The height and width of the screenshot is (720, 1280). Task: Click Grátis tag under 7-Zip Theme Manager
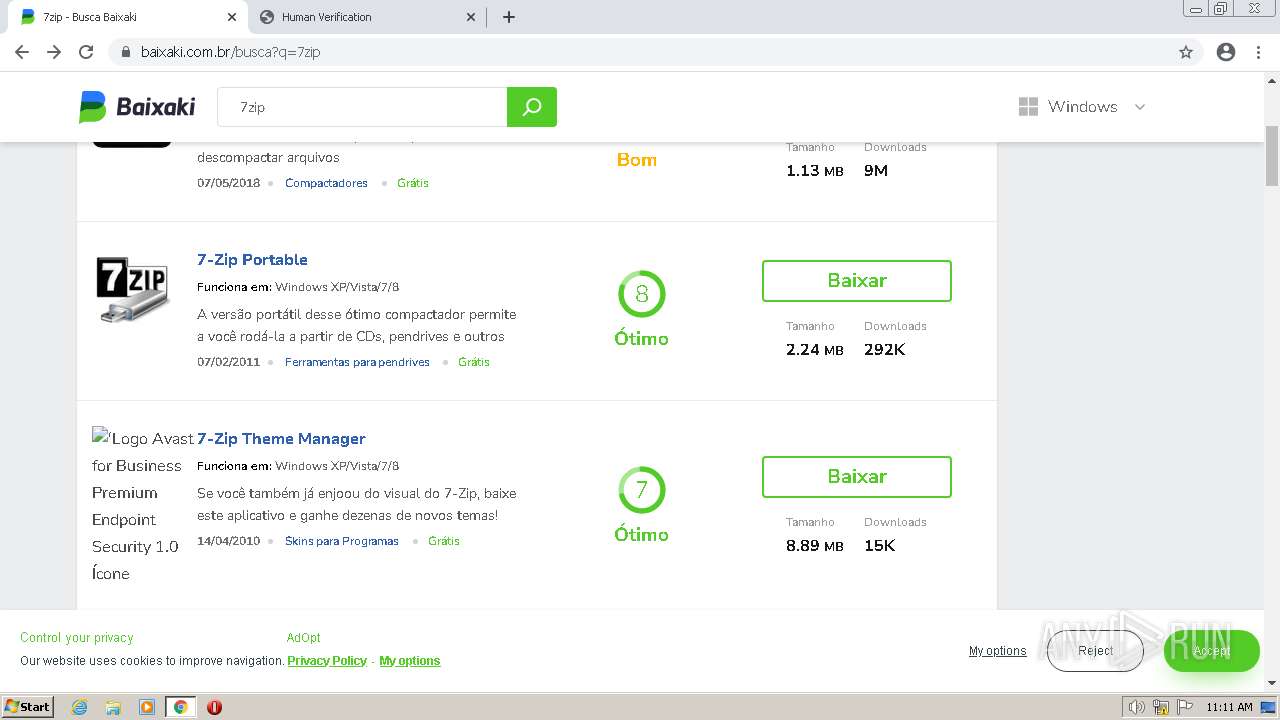coord(444,541)
